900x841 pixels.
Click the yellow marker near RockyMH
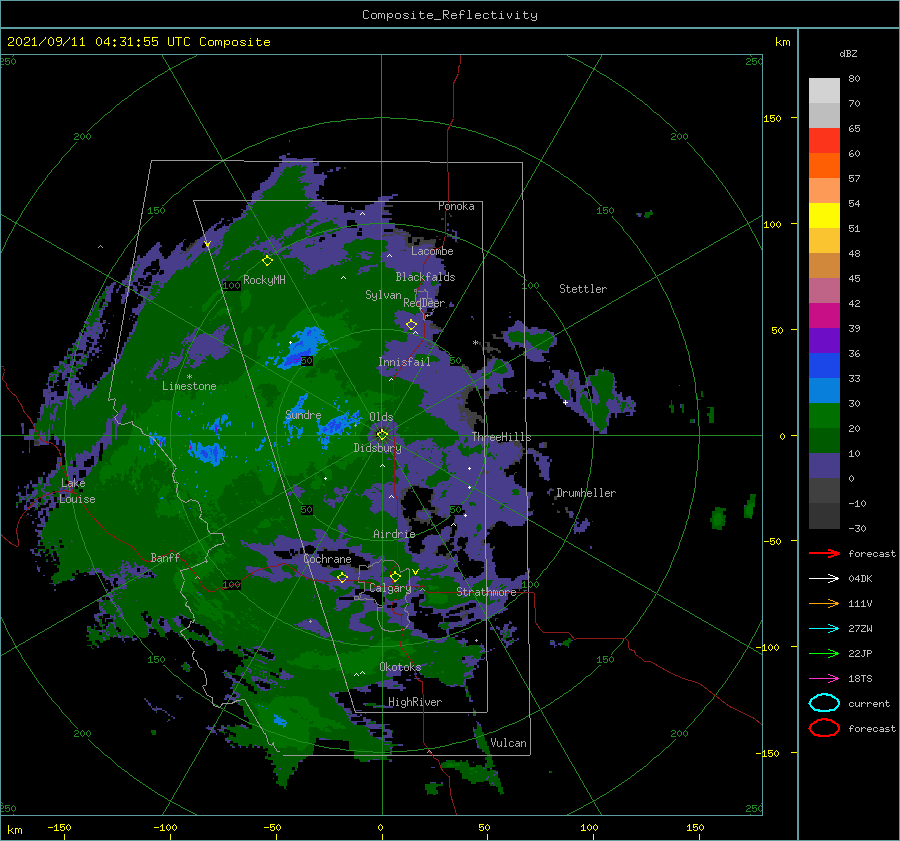coord(267,261)
